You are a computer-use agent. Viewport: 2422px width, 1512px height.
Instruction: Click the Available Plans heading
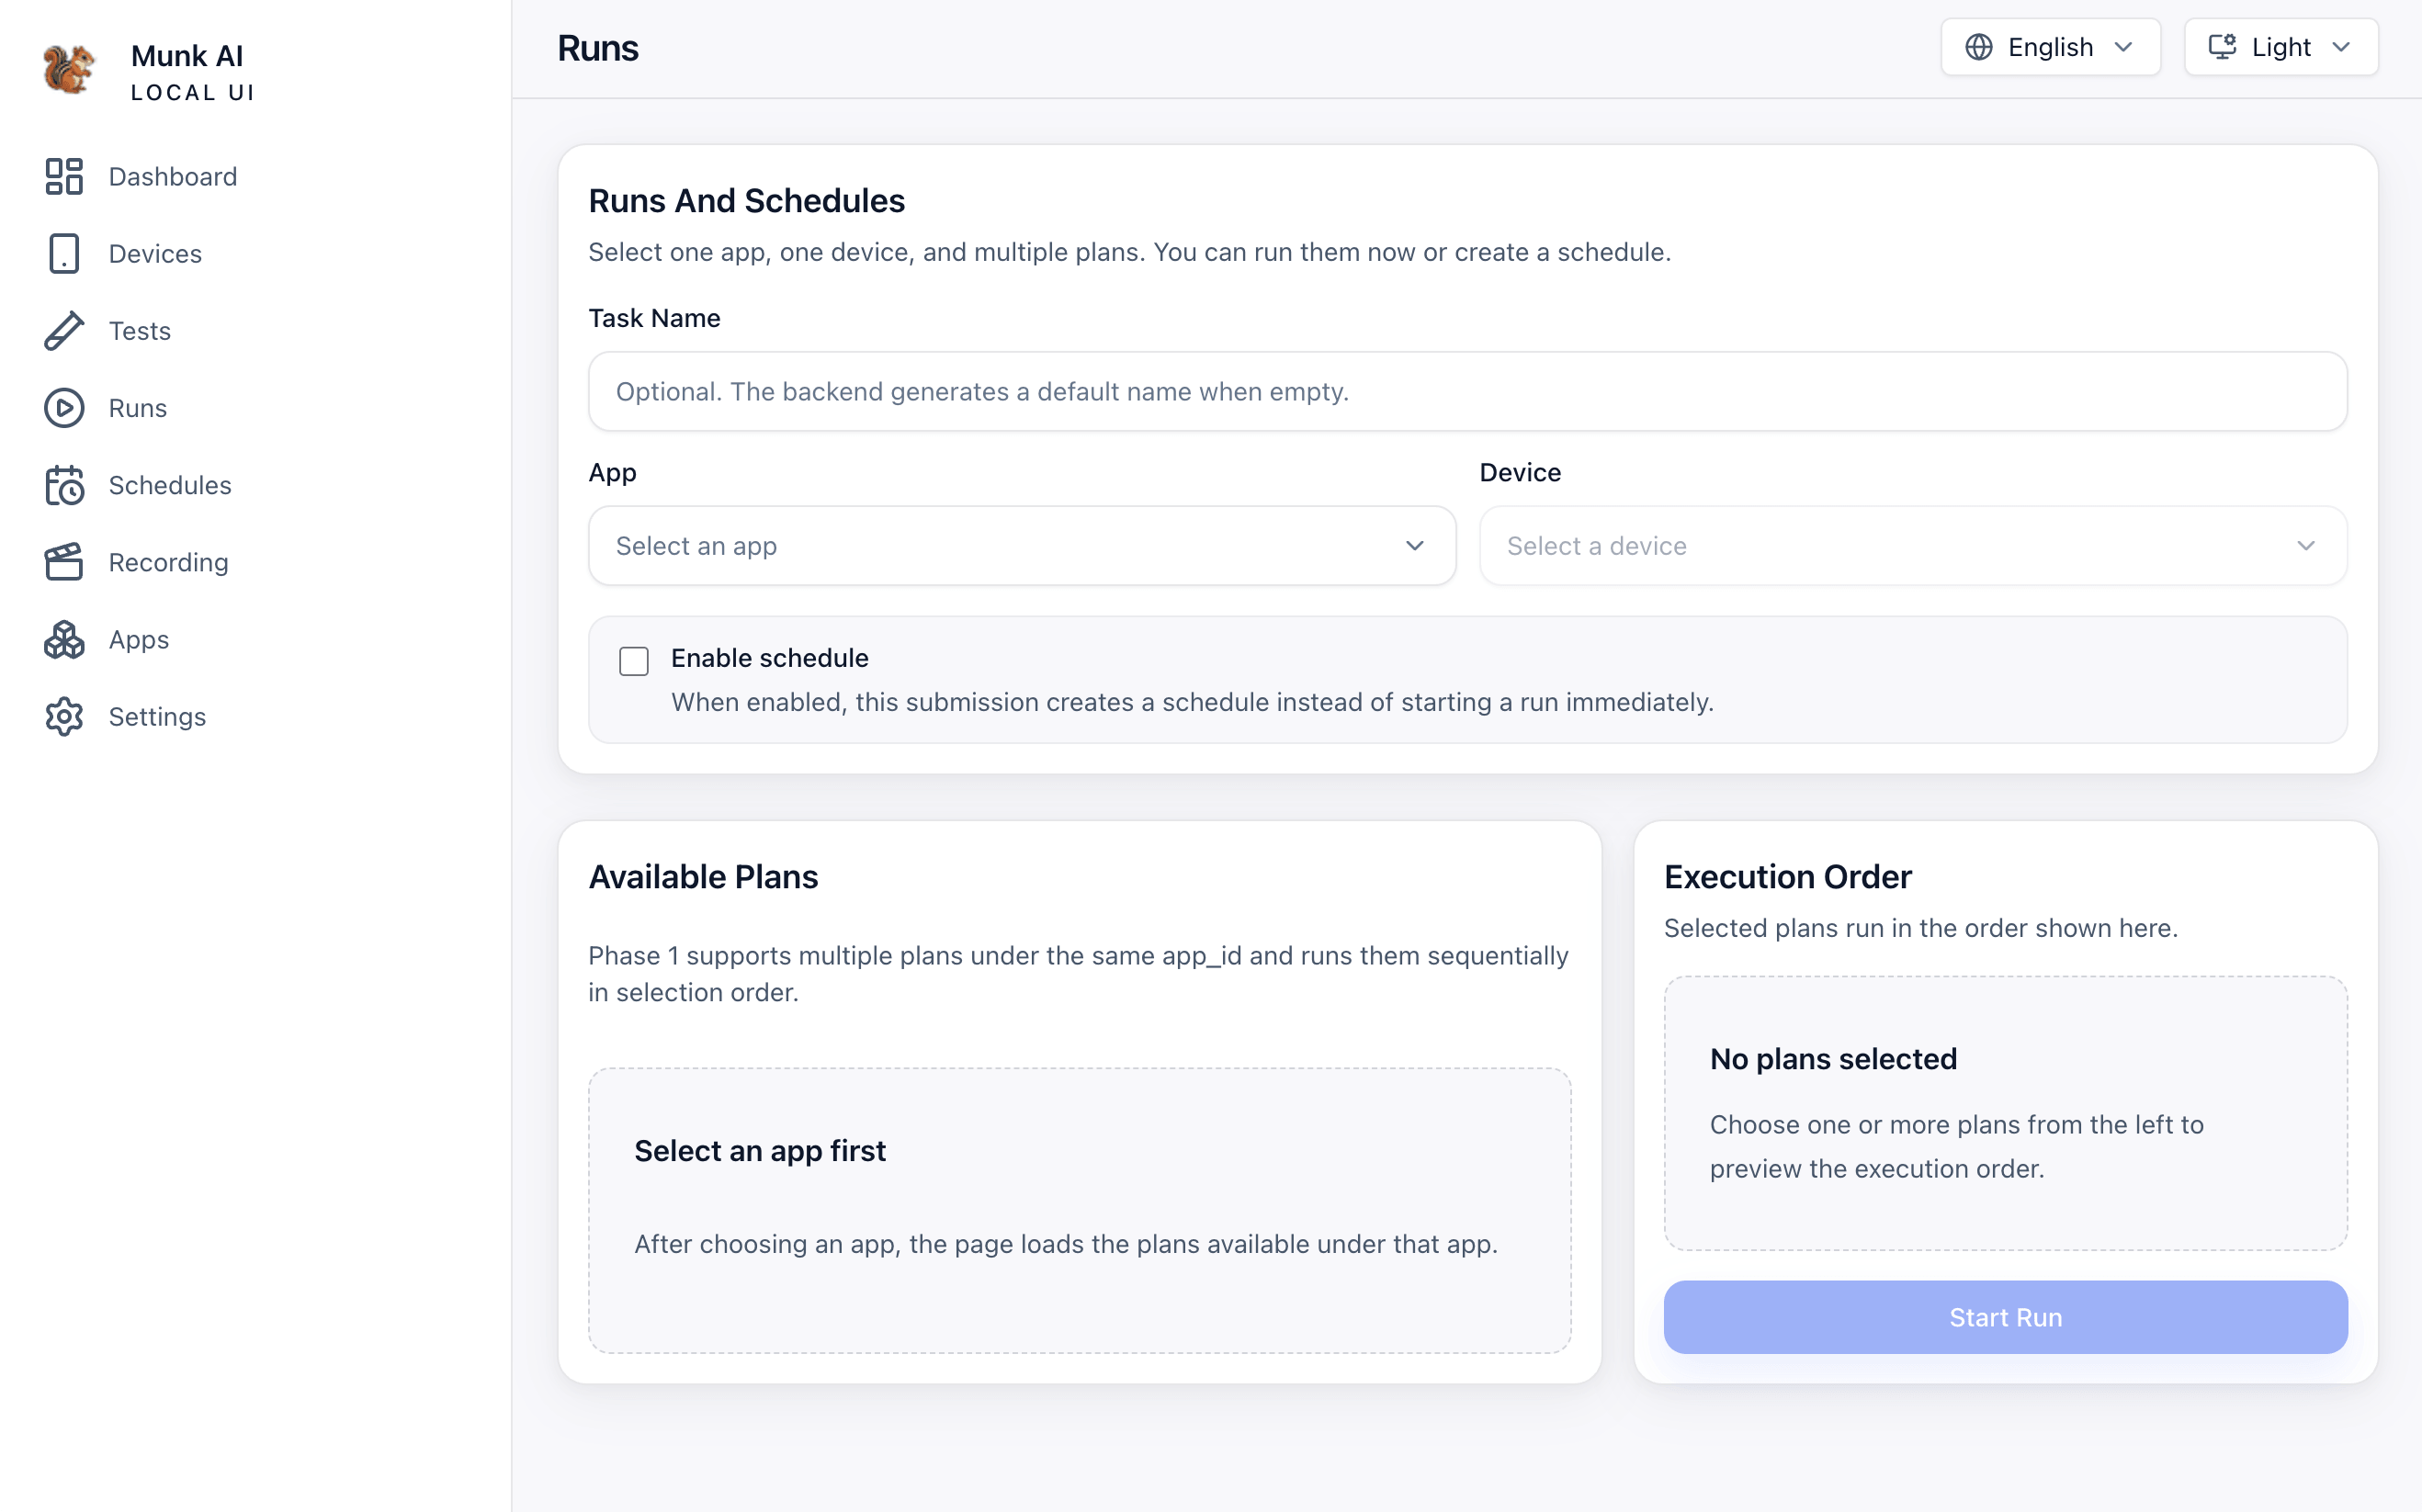tap(703, 877)
